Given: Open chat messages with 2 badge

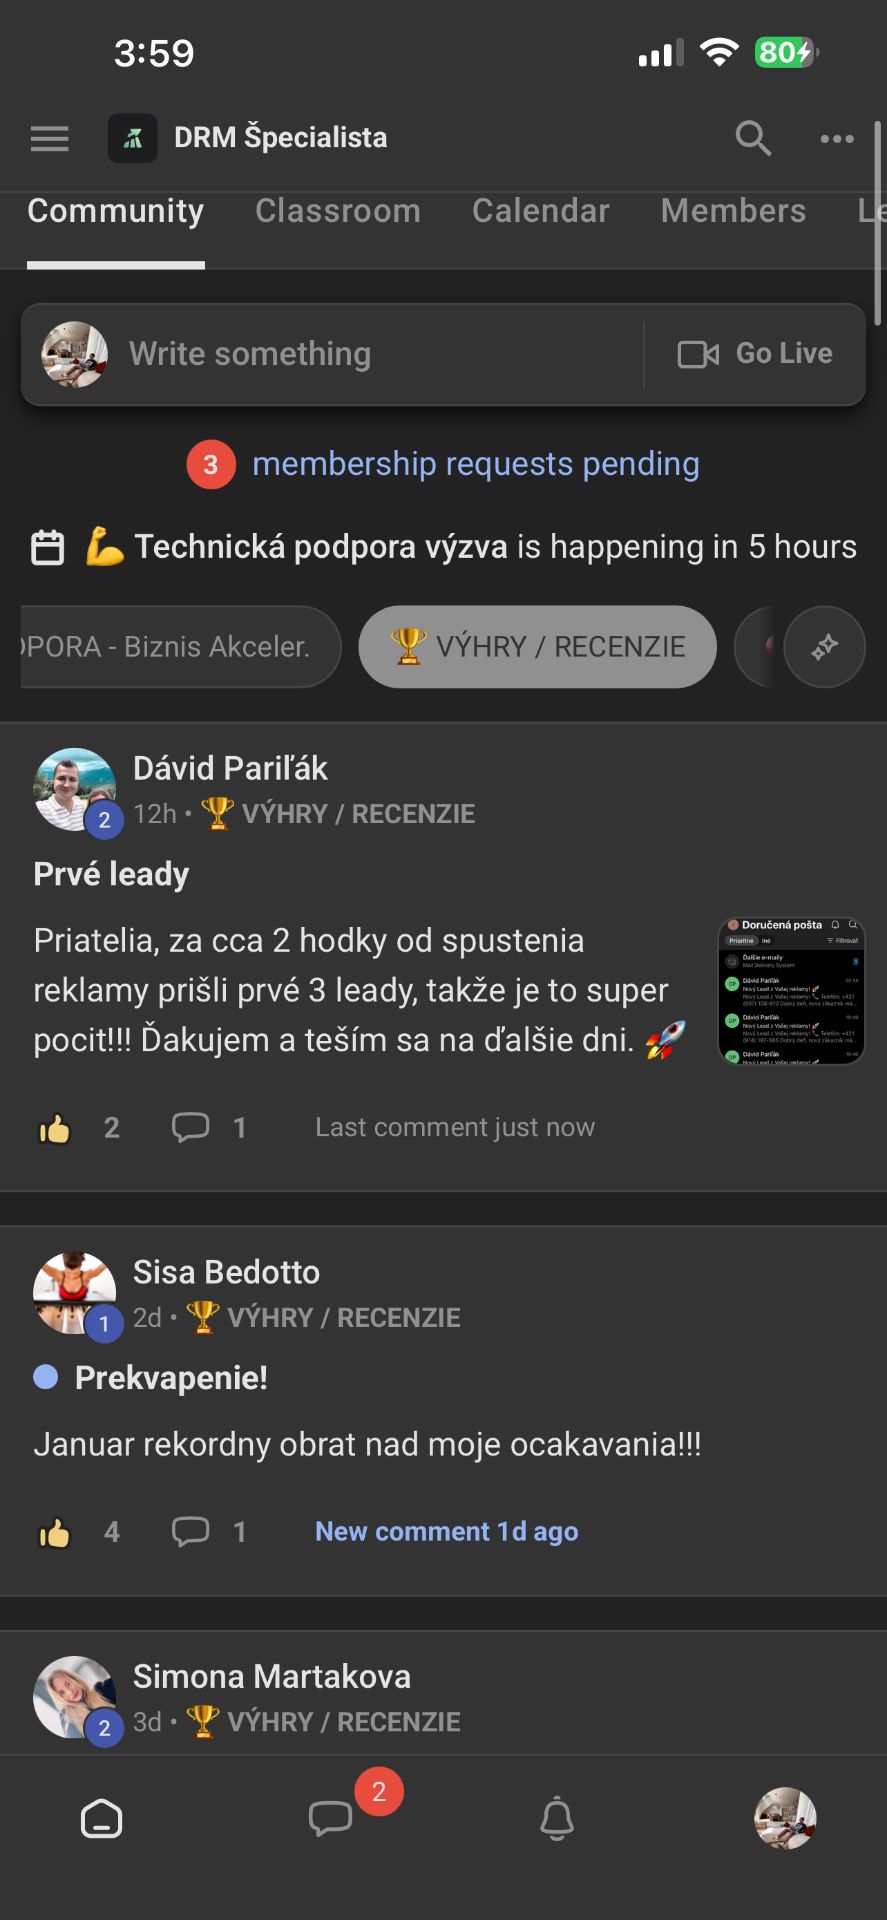Looking at the screenshot, I should (x=331, y=1819).
